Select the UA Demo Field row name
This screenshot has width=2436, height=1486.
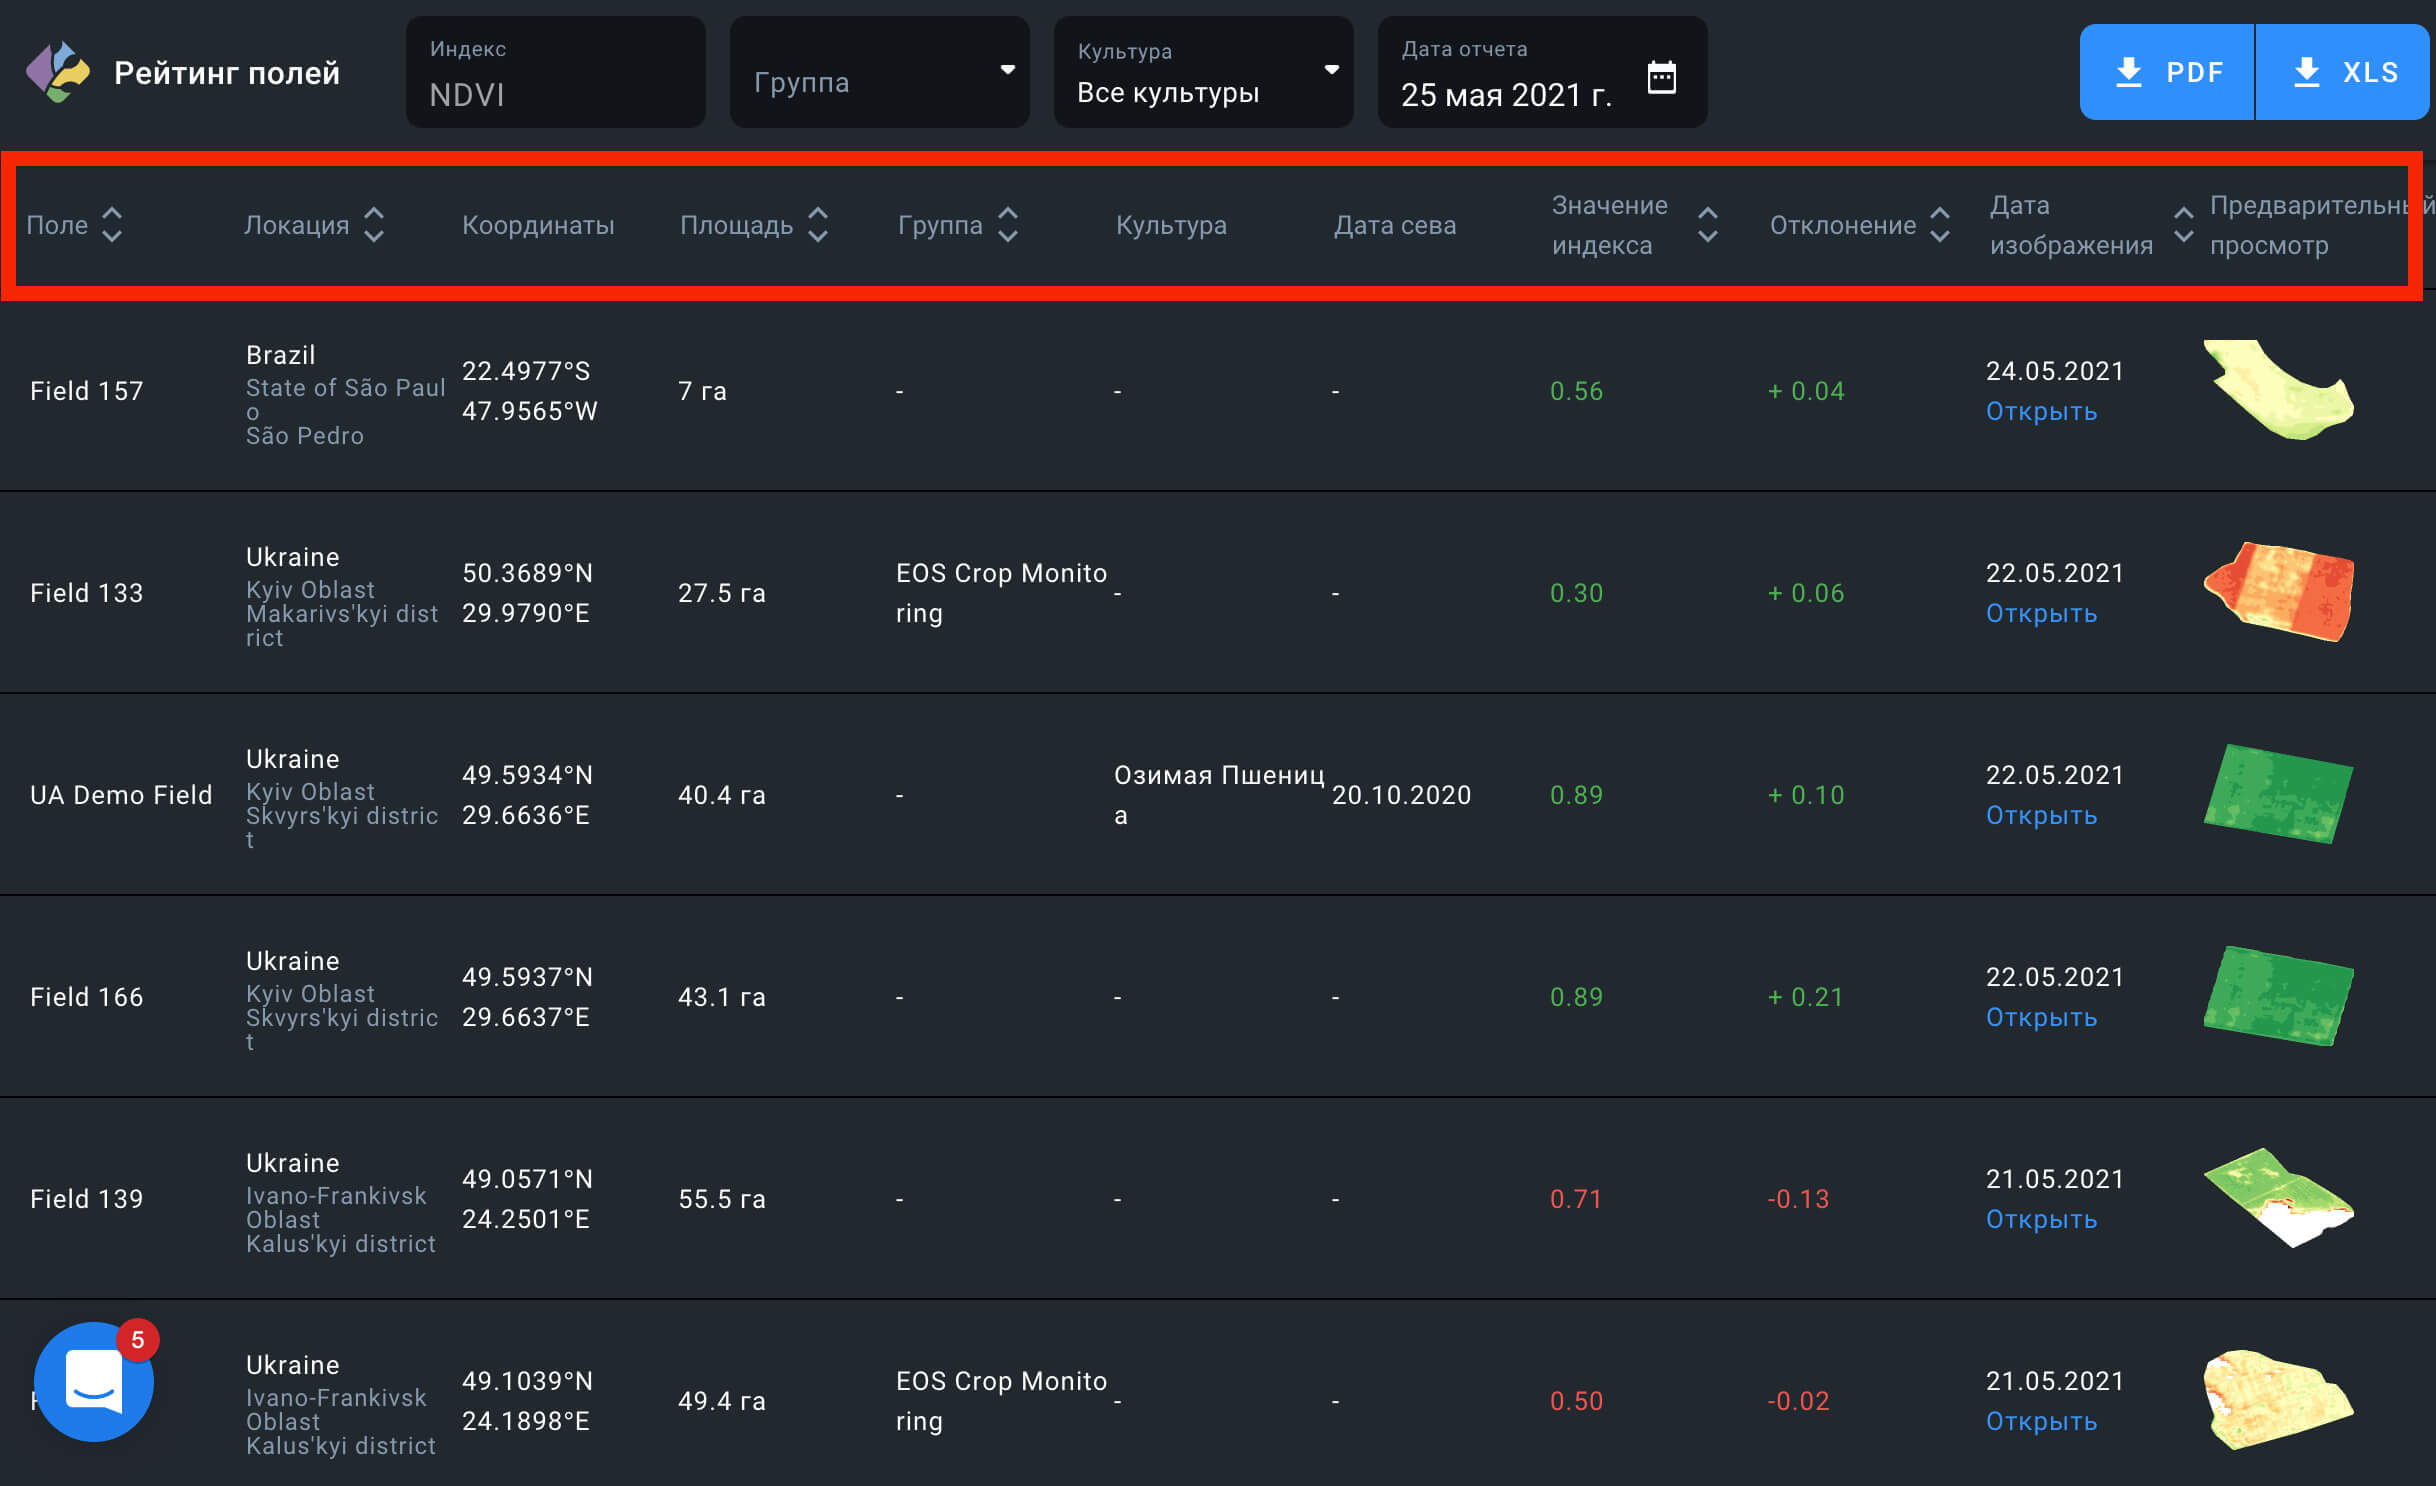121,795
